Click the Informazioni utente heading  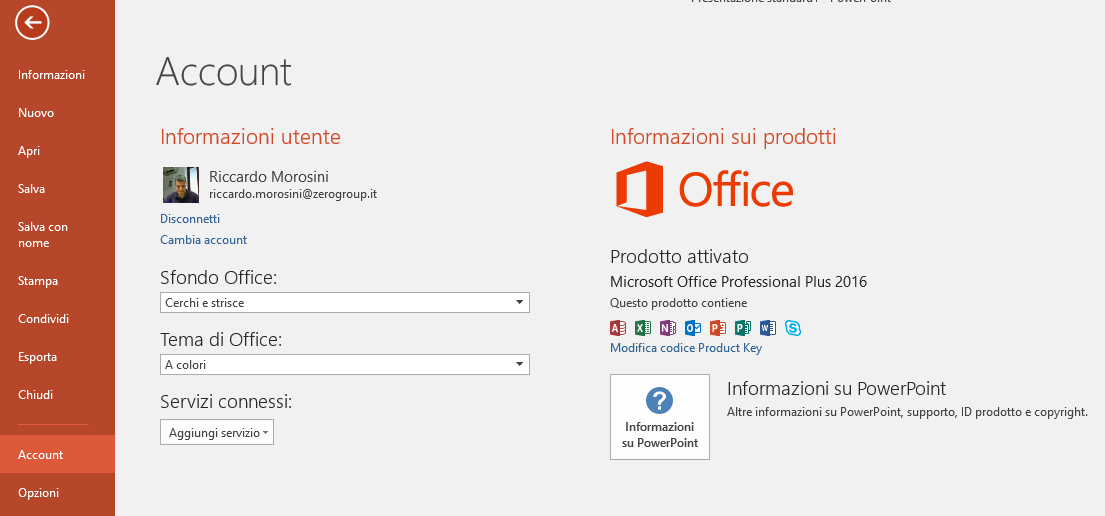(x=250, y=137)
